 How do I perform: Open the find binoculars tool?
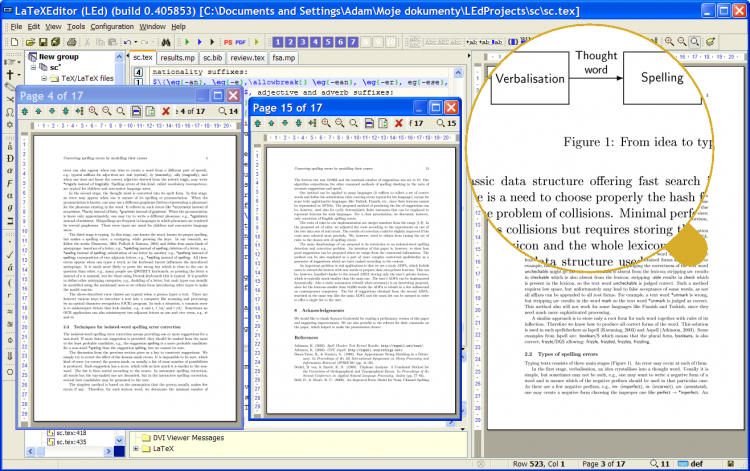click(166, 42)
